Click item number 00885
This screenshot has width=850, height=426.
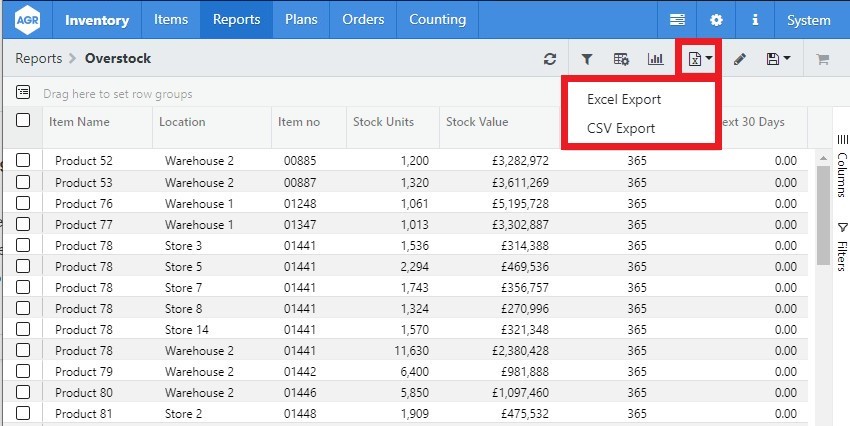(x=300, y=161)
